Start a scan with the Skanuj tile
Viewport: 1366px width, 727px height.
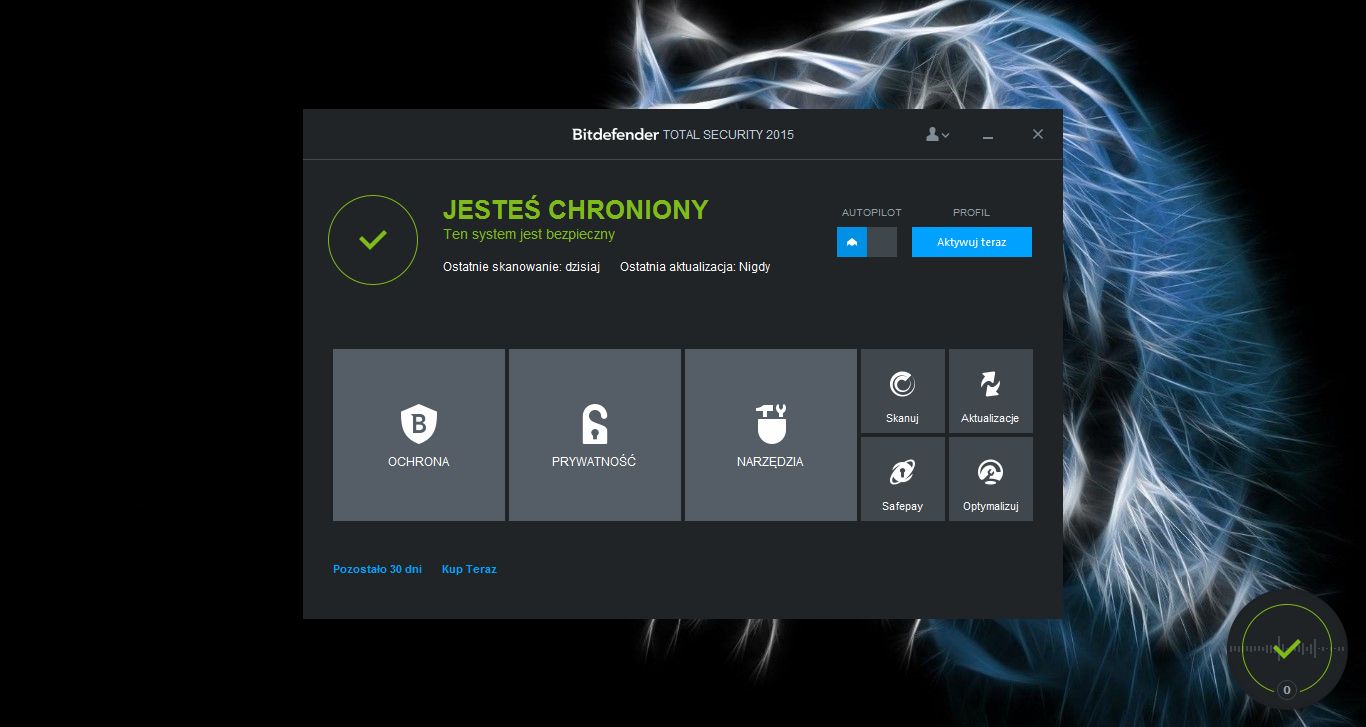point(903,391)
